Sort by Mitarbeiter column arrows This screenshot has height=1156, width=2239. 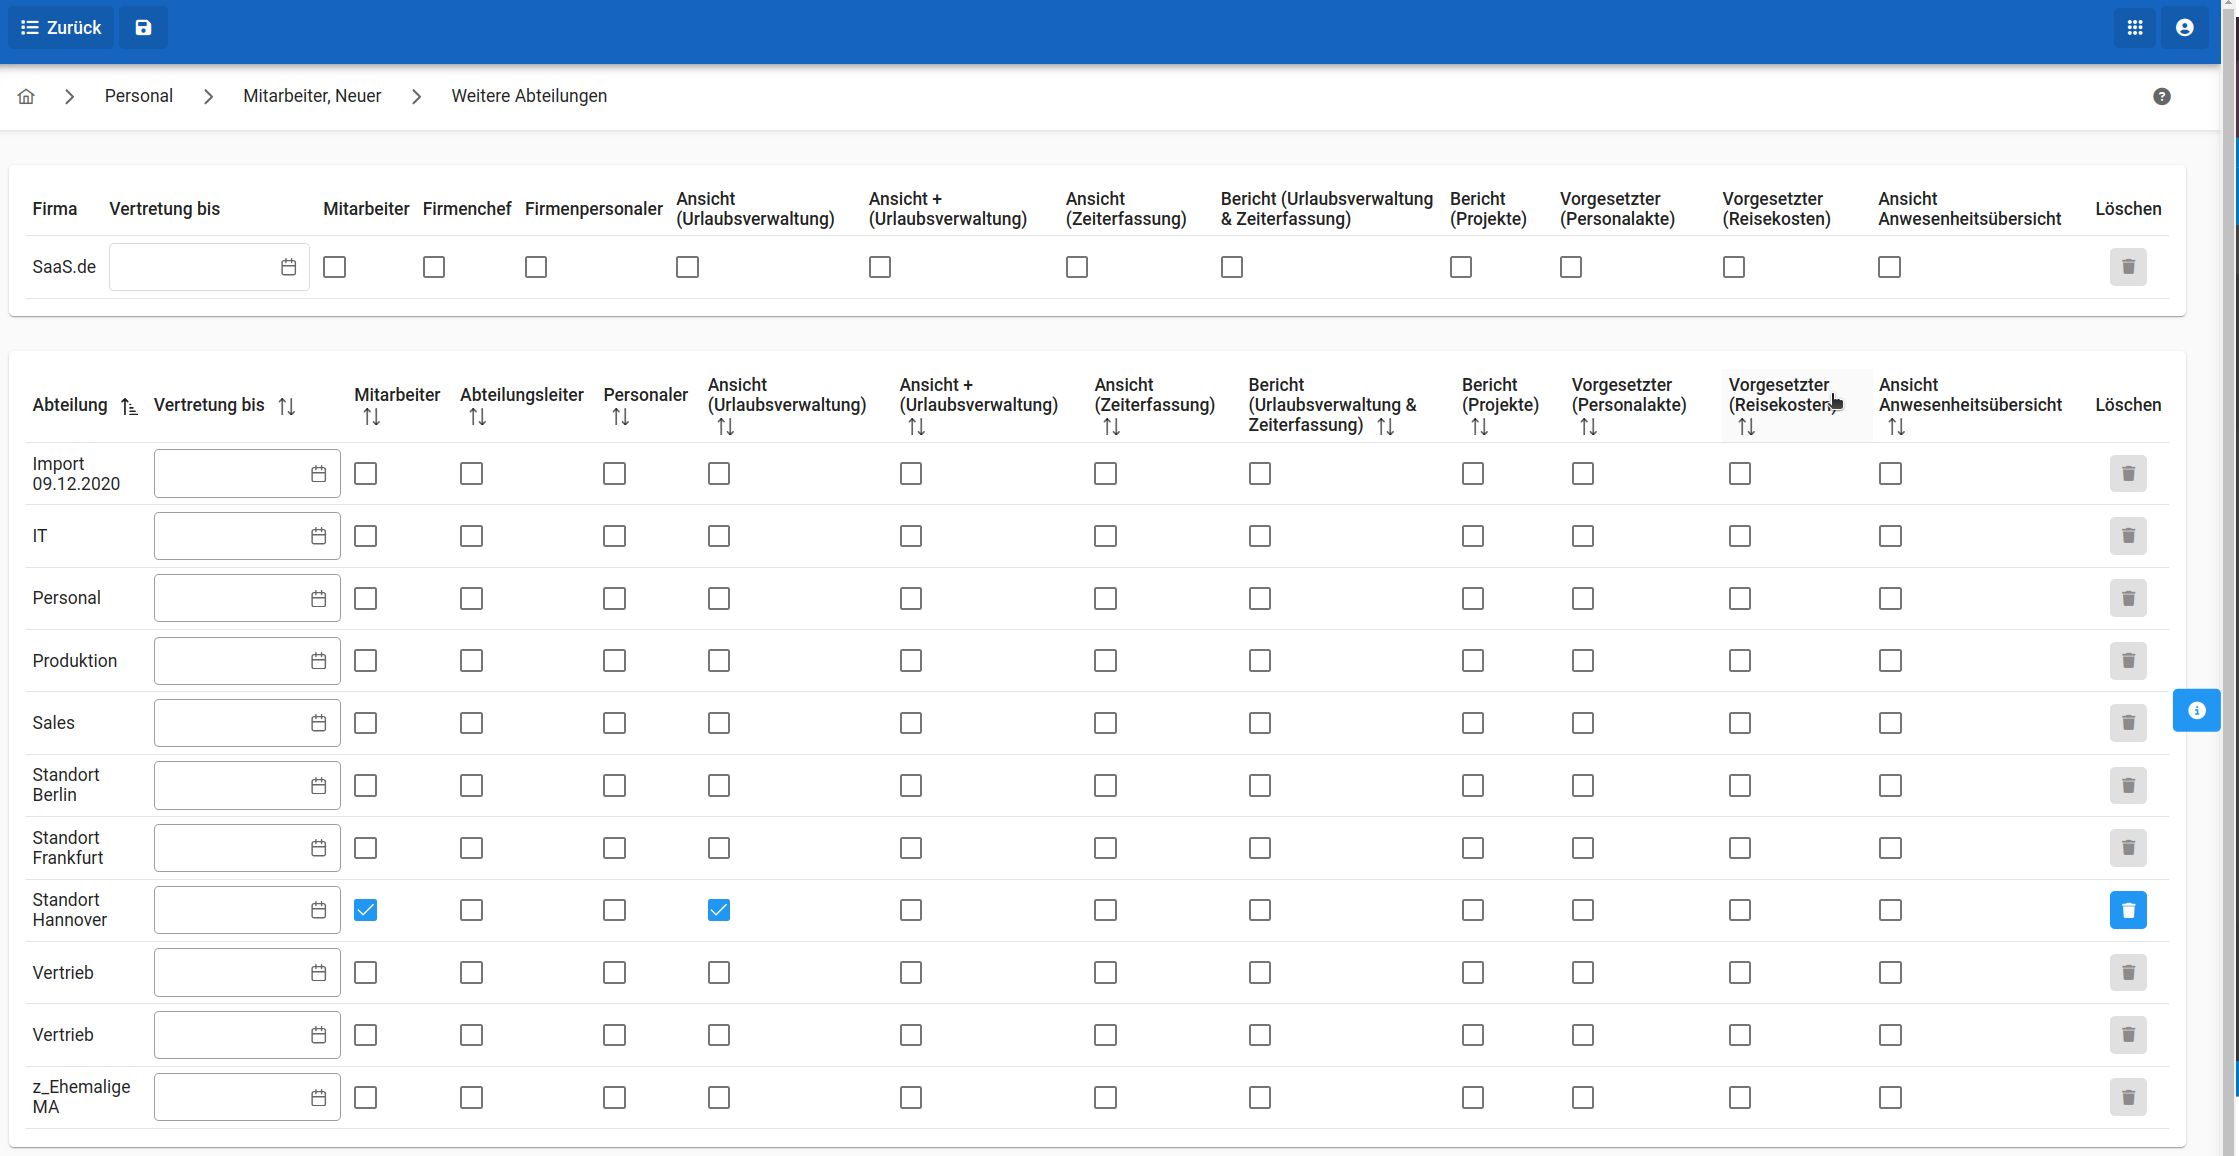pos(372,417)
